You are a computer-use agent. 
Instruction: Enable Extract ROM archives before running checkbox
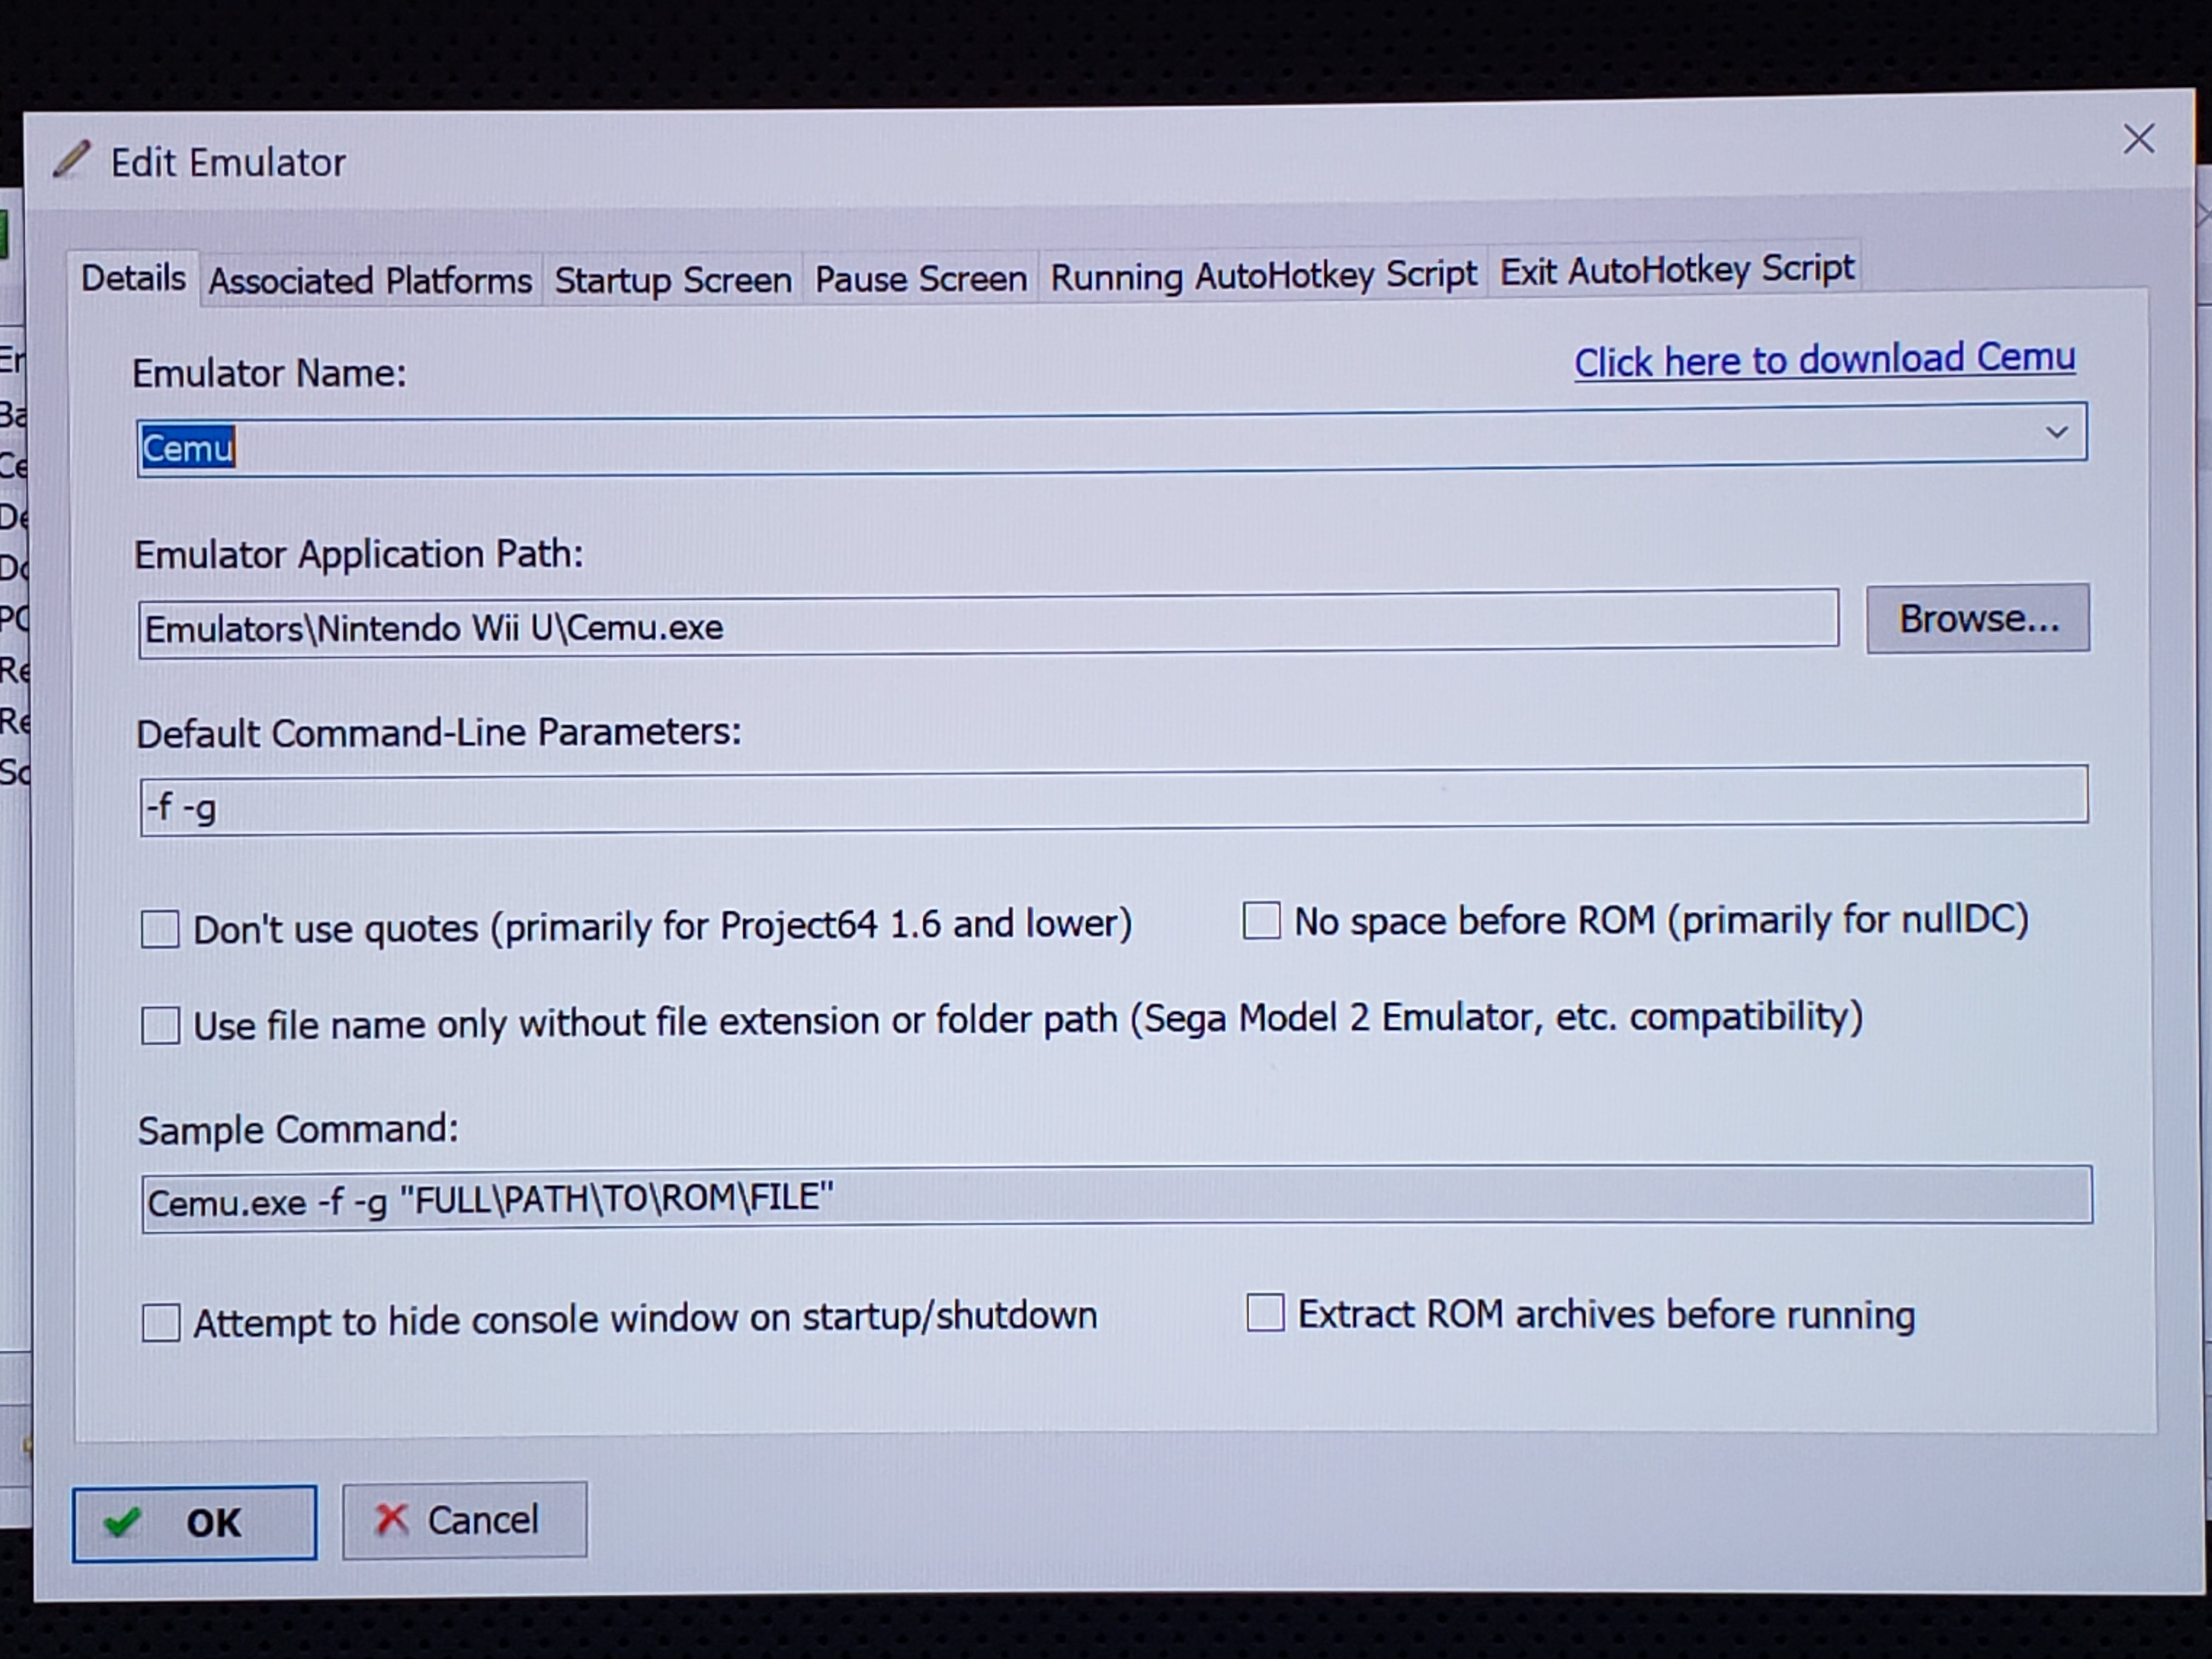tap(1265, 1313)
